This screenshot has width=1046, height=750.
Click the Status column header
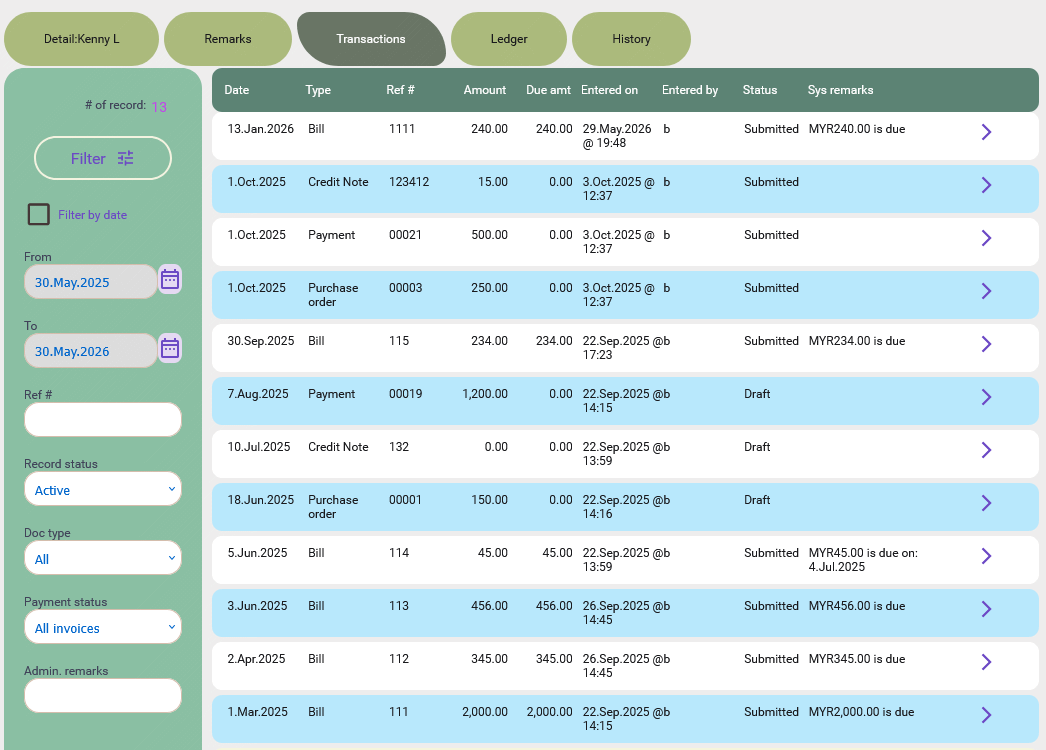(760, 90)
